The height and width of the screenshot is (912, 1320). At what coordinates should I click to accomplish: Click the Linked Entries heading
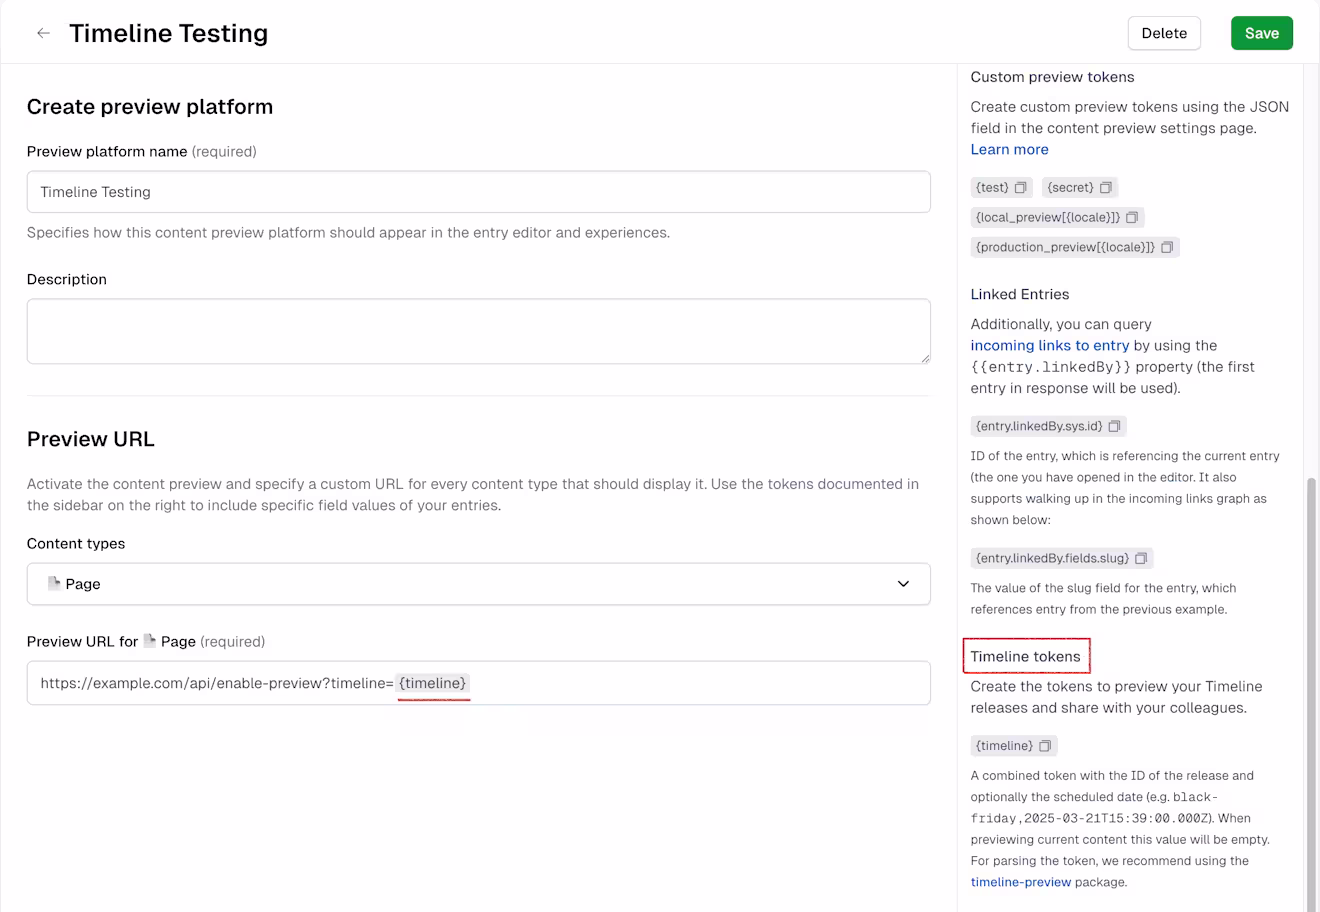(1019, 294)
